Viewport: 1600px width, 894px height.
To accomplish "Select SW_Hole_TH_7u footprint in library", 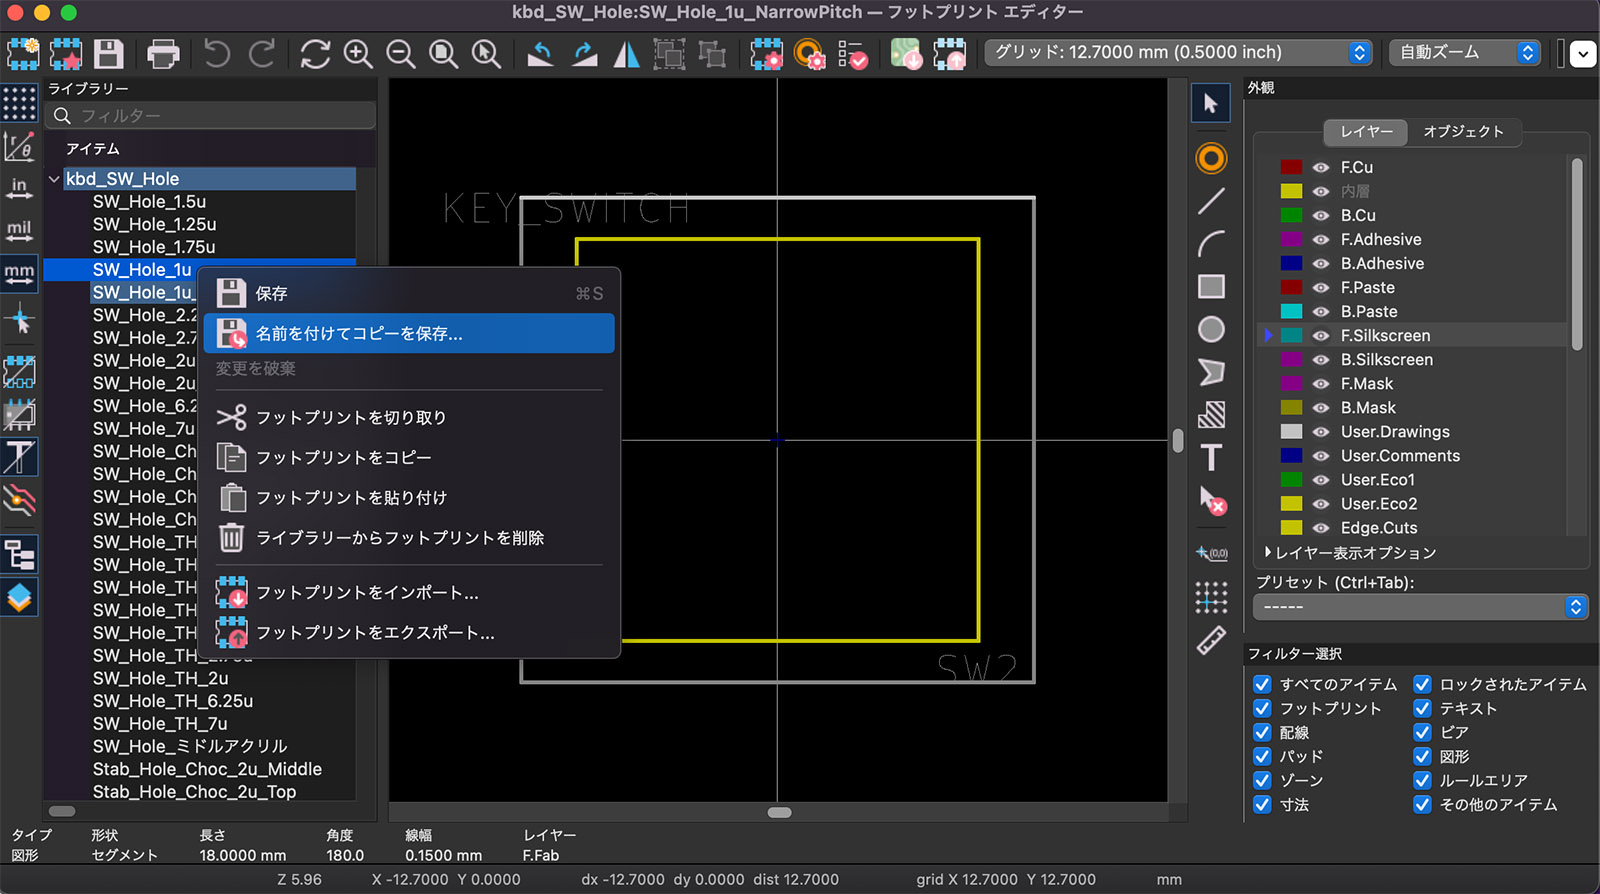I will [x=160, y=724].
